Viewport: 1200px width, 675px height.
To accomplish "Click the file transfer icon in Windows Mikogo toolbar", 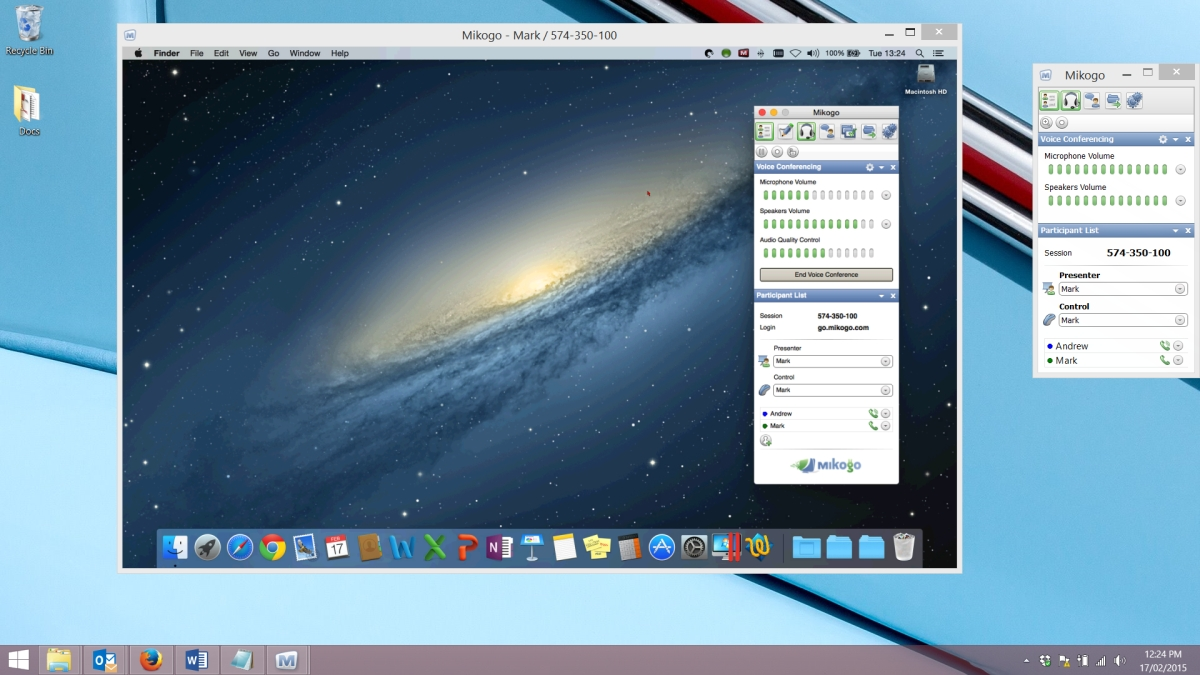I will (1113, 100).
